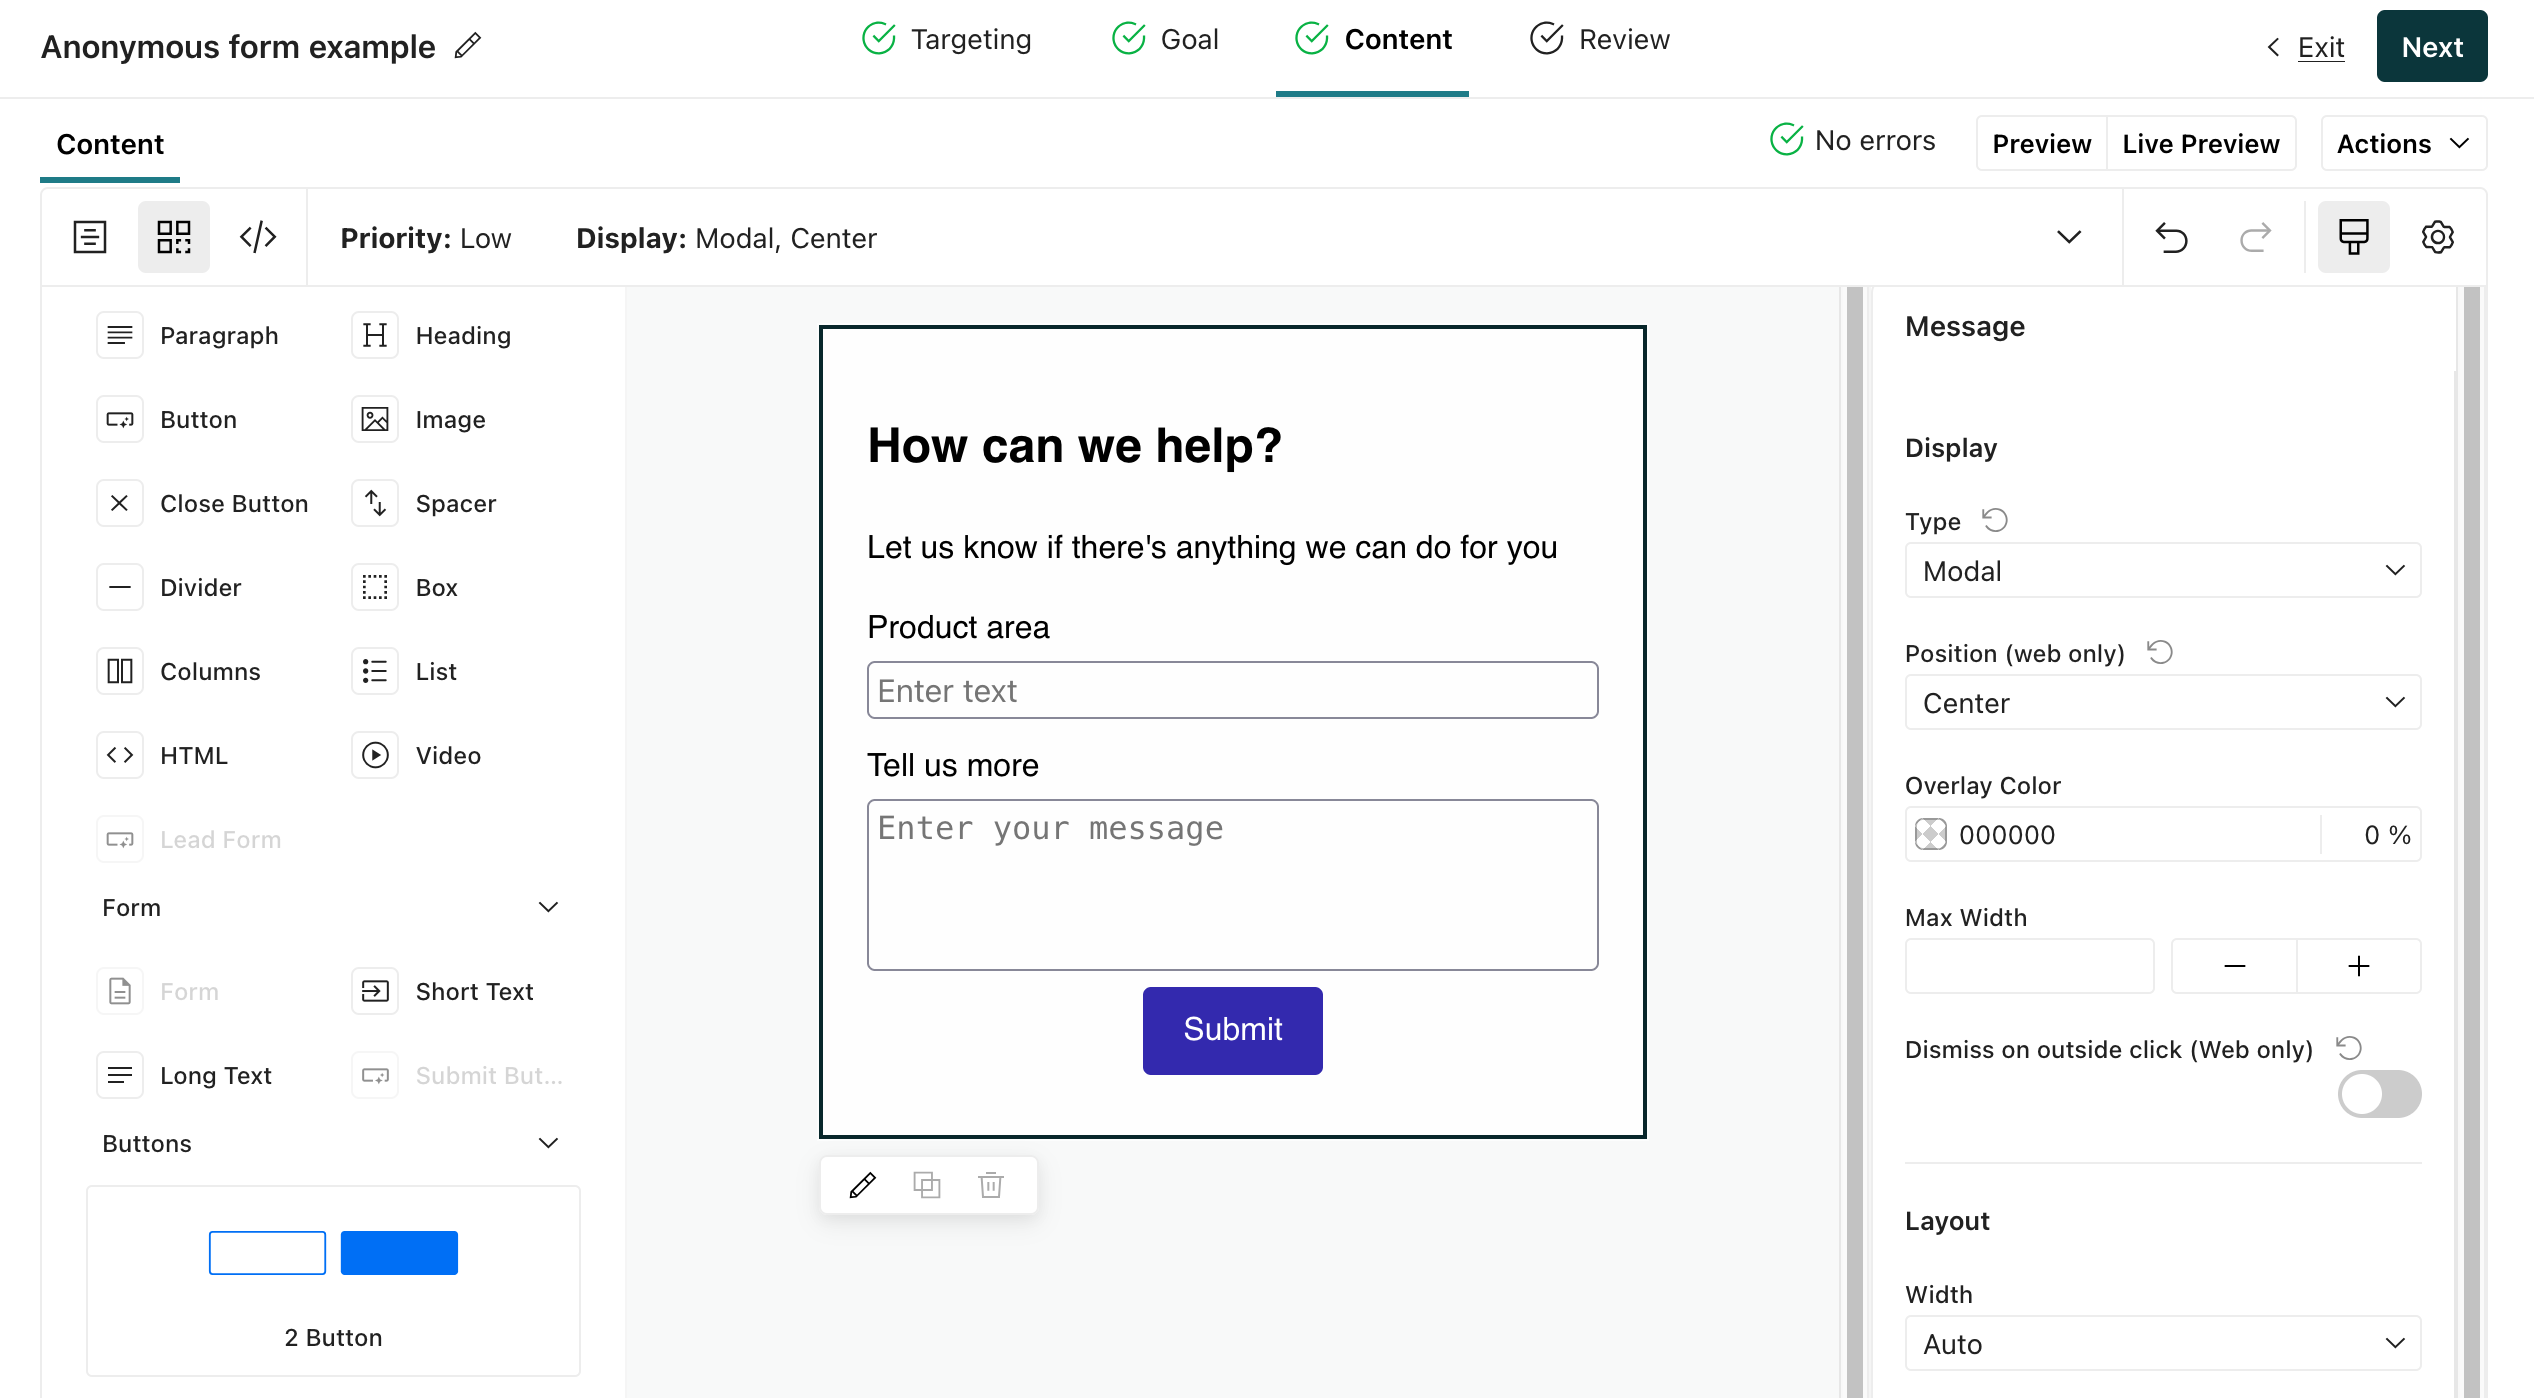This screenshot has height=1398, width=2534.
Task: Open the settings gear panel
Action: pos(2437,237)
